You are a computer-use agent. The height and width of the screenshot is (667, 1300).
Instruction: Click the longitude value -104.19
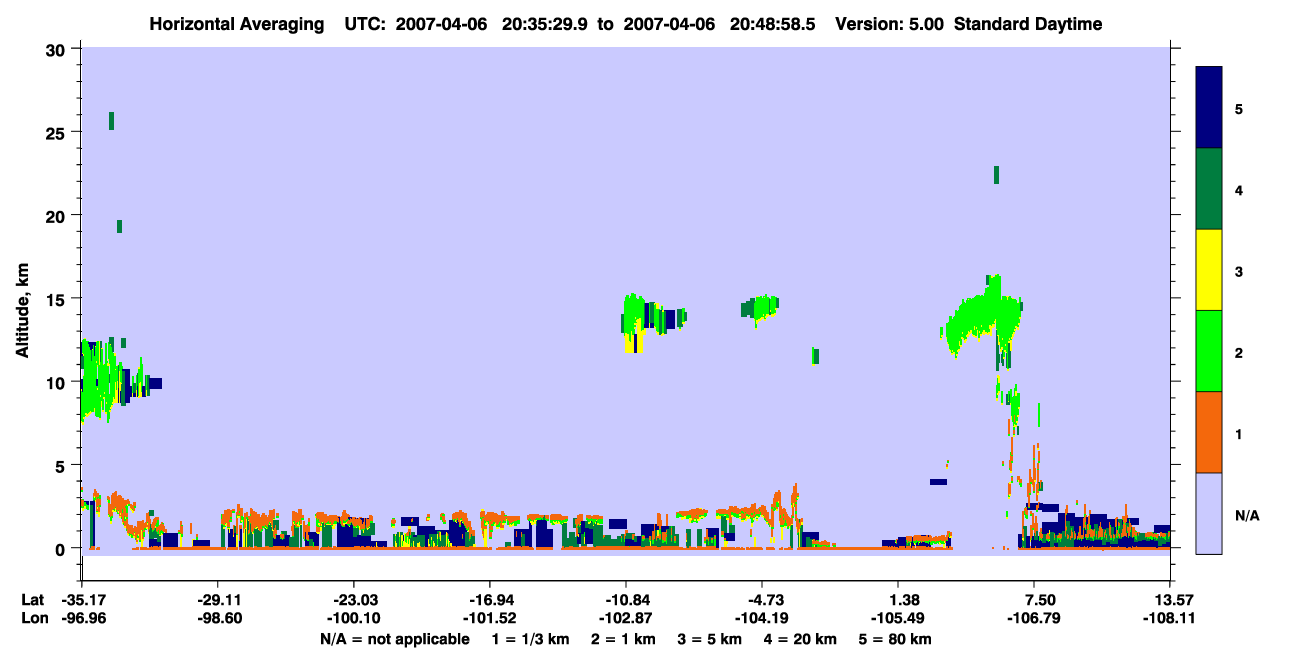click(x=762, y=619)
